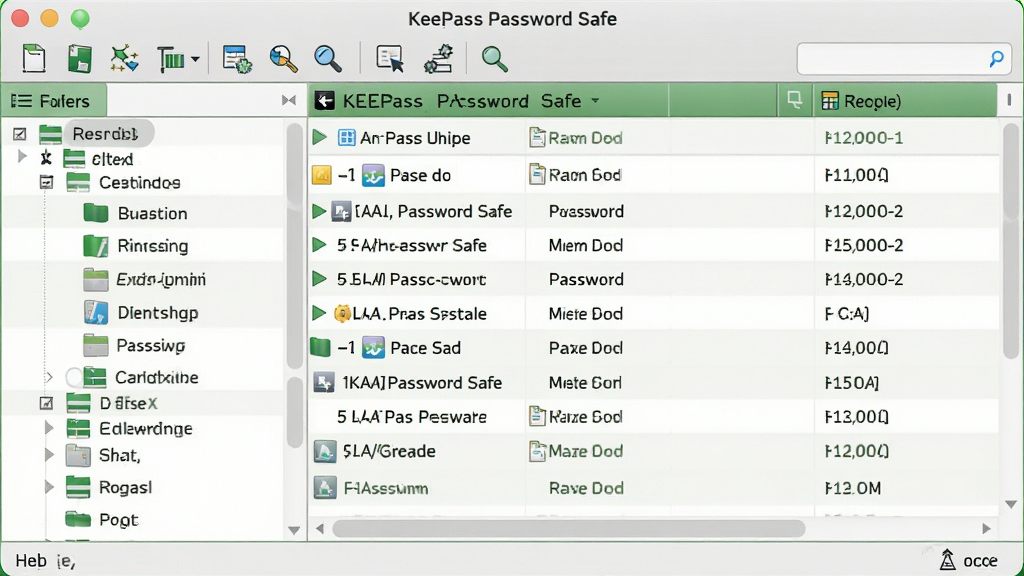Viewport: 1024px width, 576px height.
Task: Click the entry list settings toolbar icon
Action: (236, 59)
